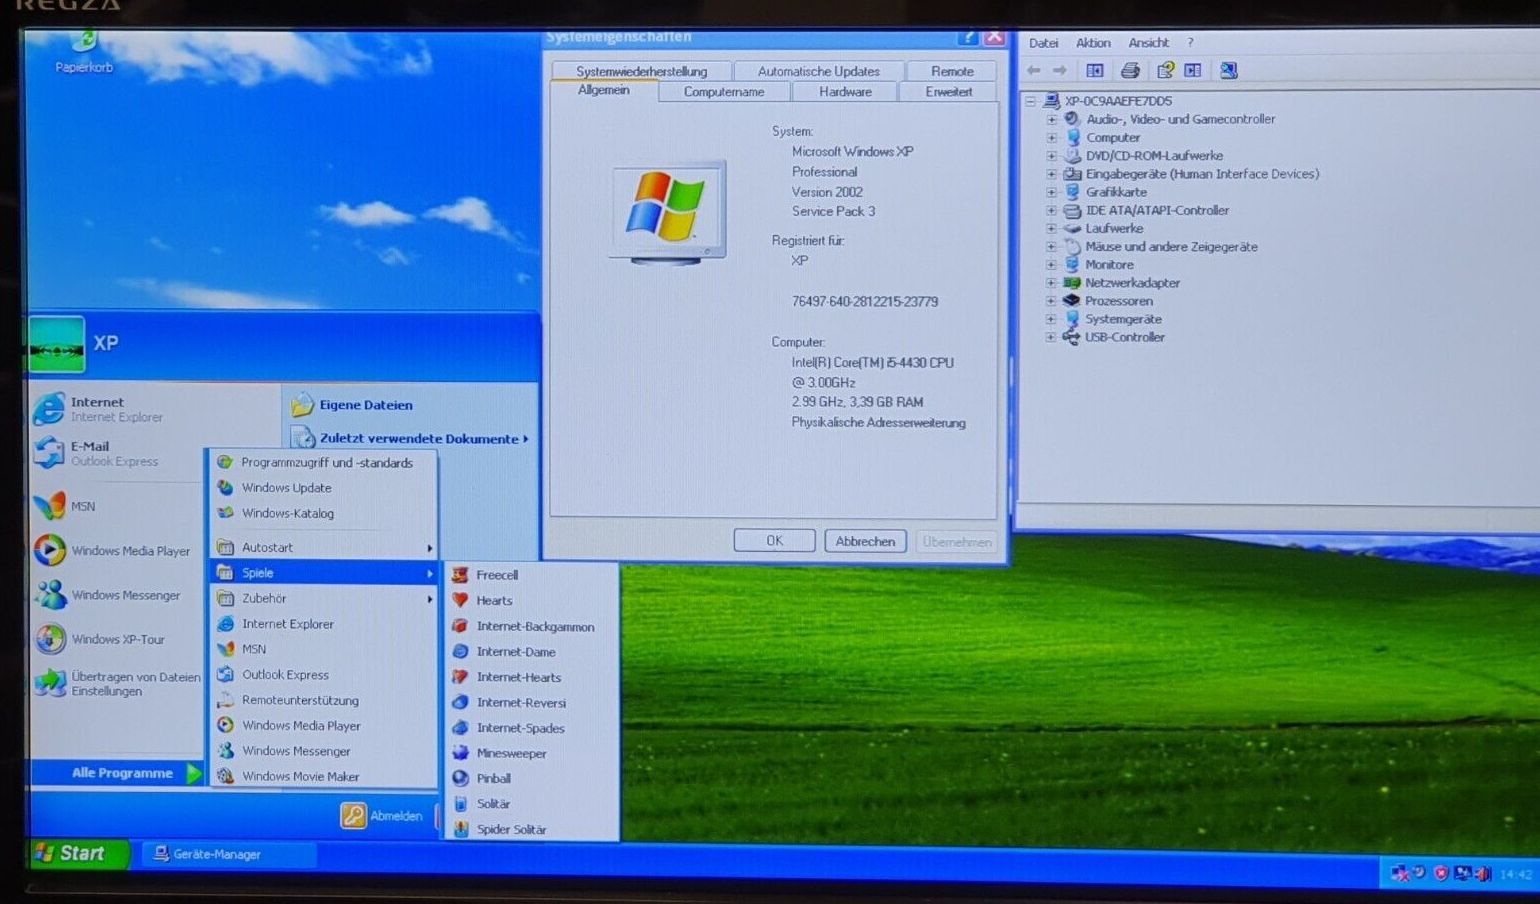Open Windows Movie Maker from programs list

tap(300, 776)
